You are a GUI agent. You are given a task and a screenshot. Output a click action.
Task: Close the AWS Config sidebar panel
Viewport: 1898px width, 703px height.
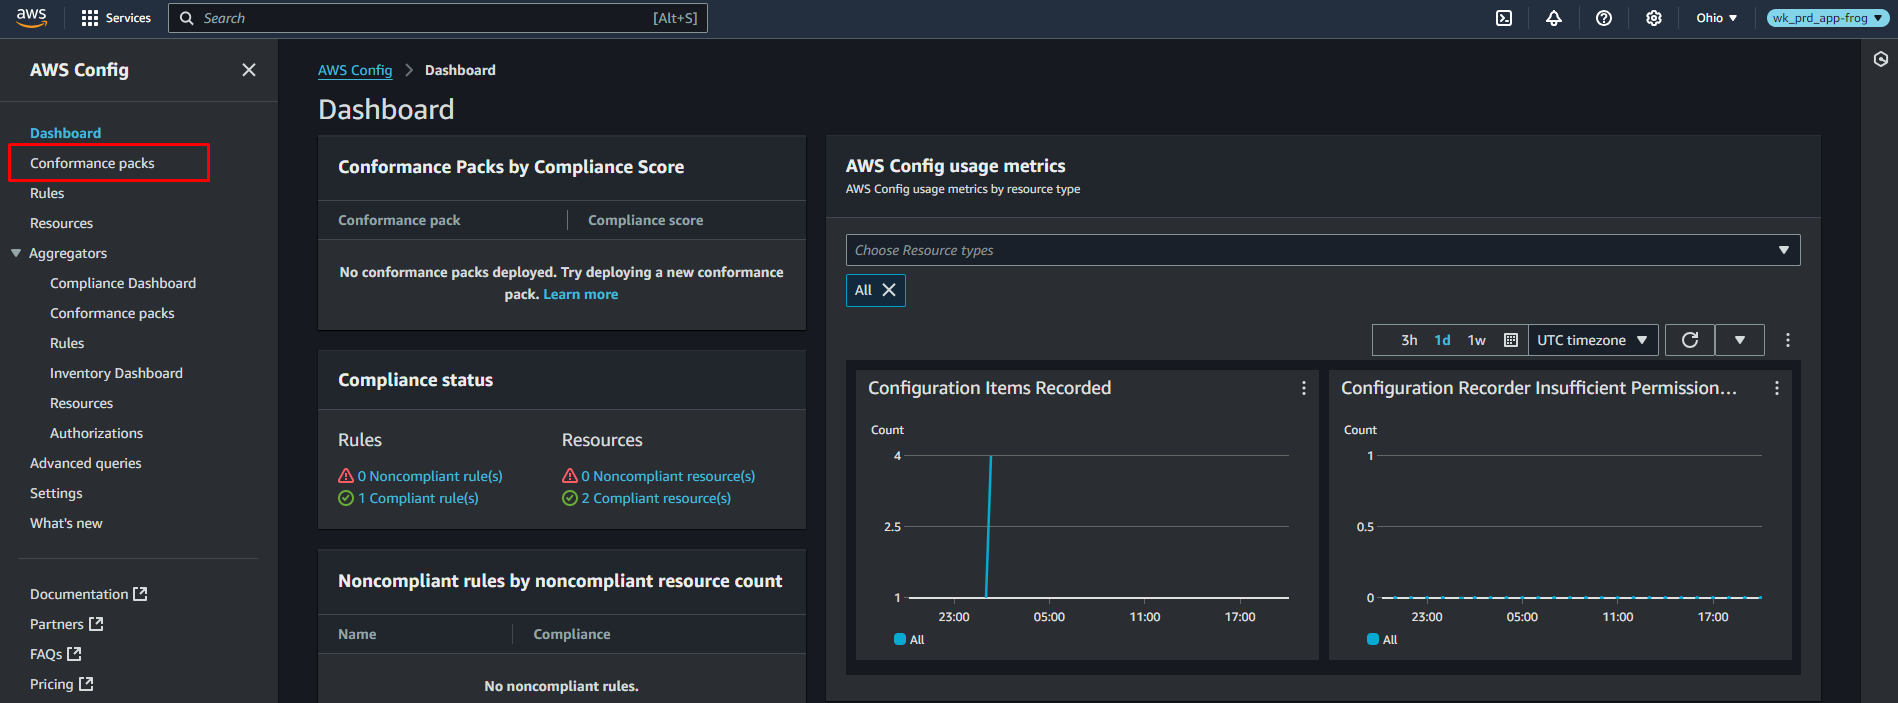[x=249, y=70]
